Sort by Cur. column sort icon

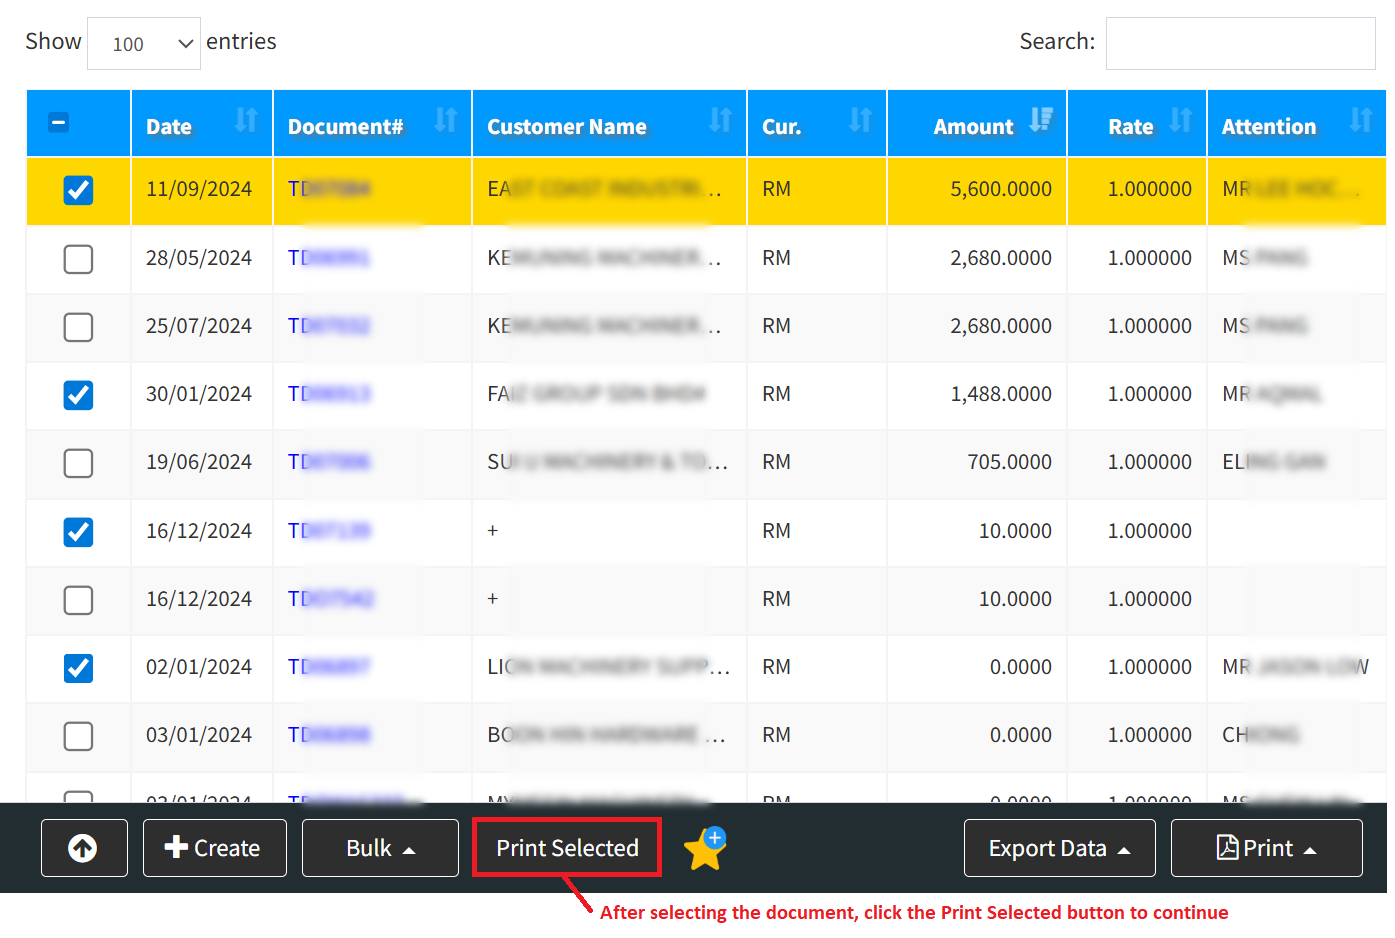click(x=860, y=121)
